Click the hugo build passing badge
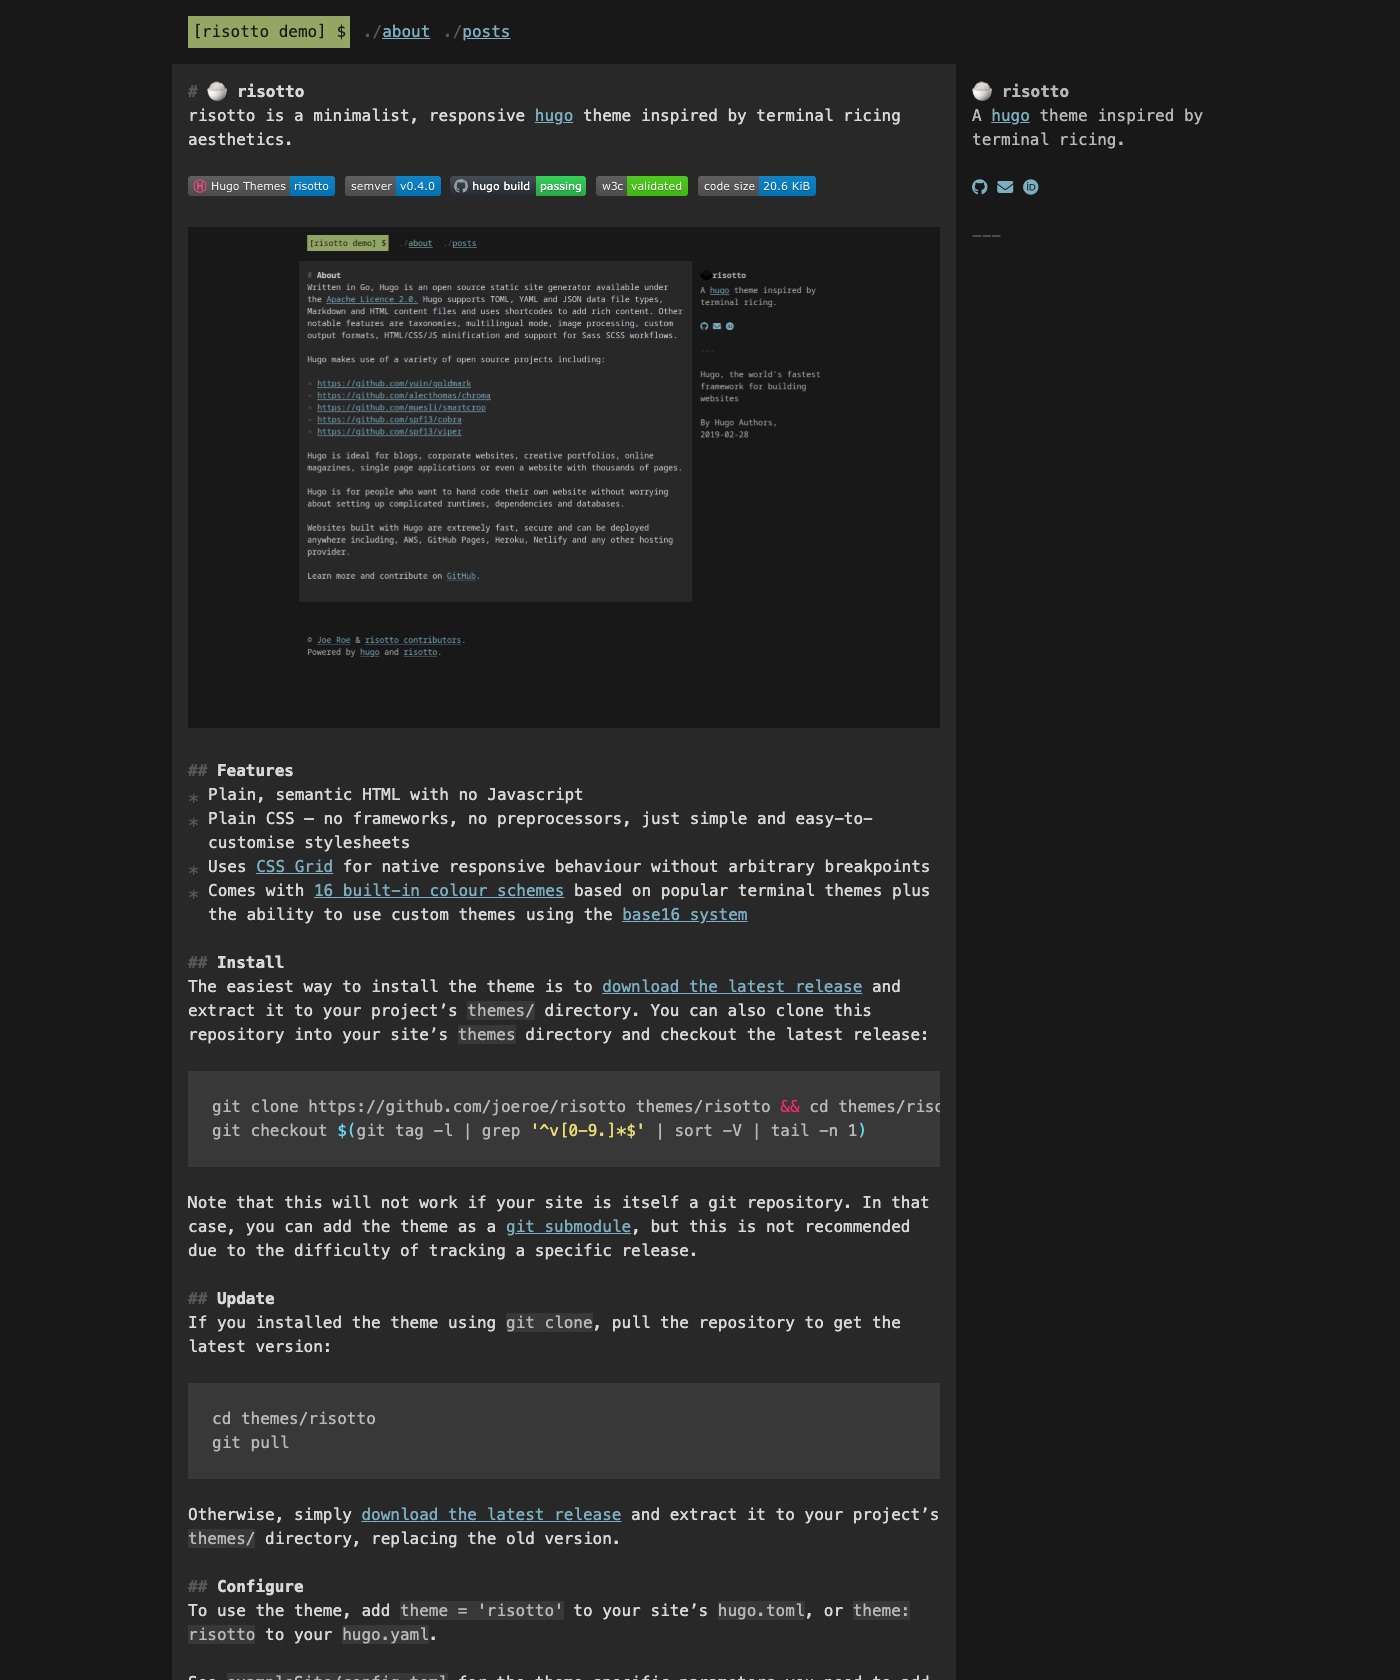This screenshot has width=1400, height=1680. pyautogui.click(x=518, y=186)
